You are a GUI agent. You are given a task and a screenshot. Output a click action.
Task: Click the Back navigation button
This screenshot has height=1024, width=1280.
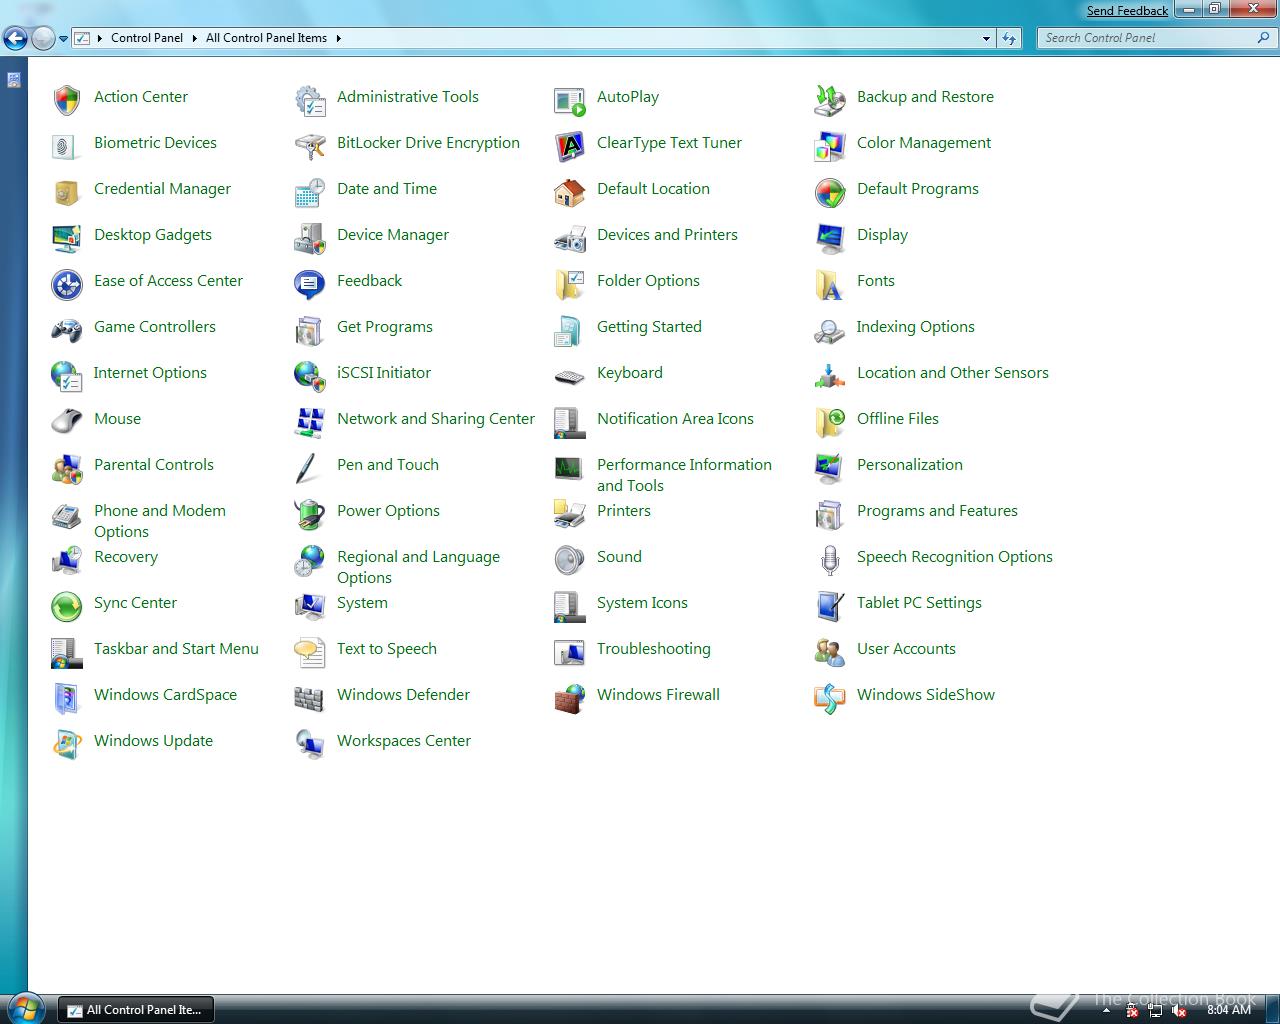point(15,38)
